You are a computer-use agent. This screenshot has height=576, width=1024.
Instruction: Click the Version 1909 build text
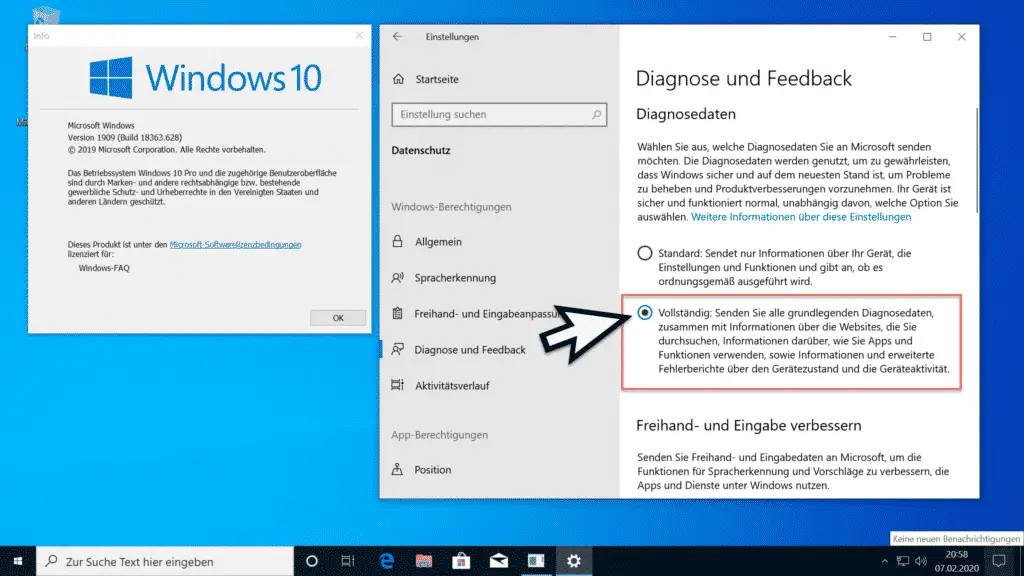tap(125, 137)
